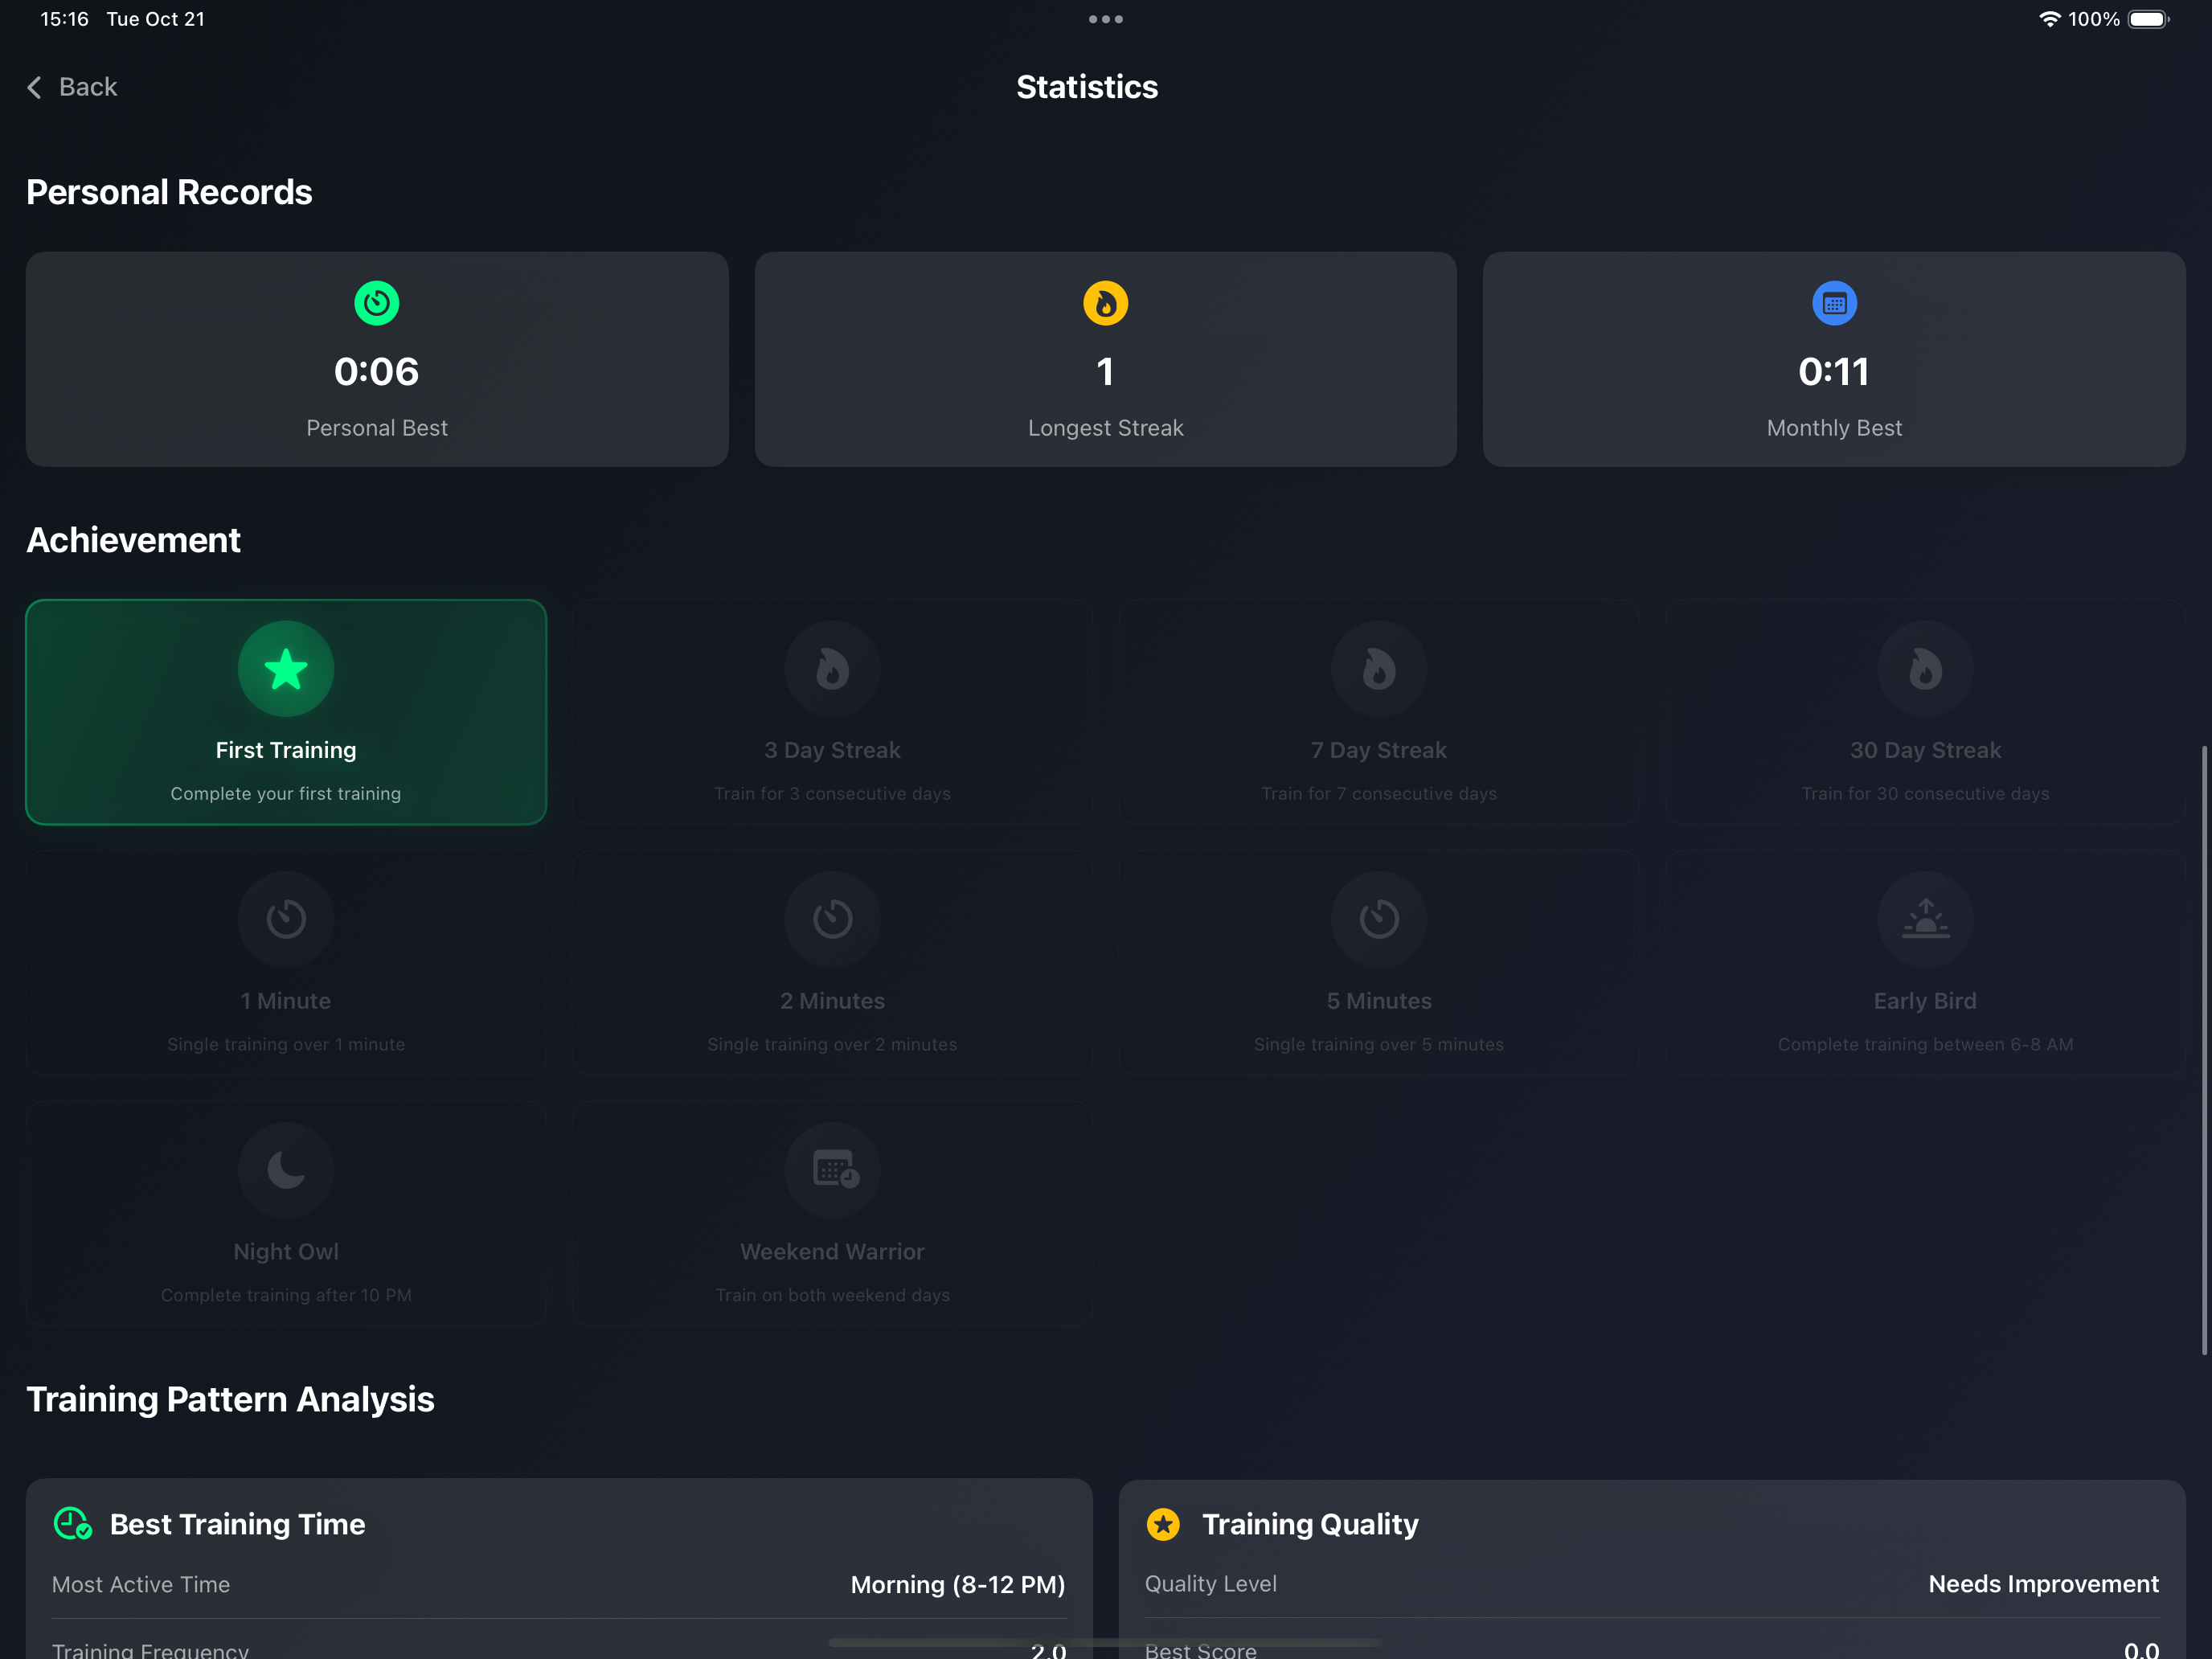Screen dimensions: 2212x1659
Task: Tap the Early Bird sunrise icon
Action: click(1924, 919)
